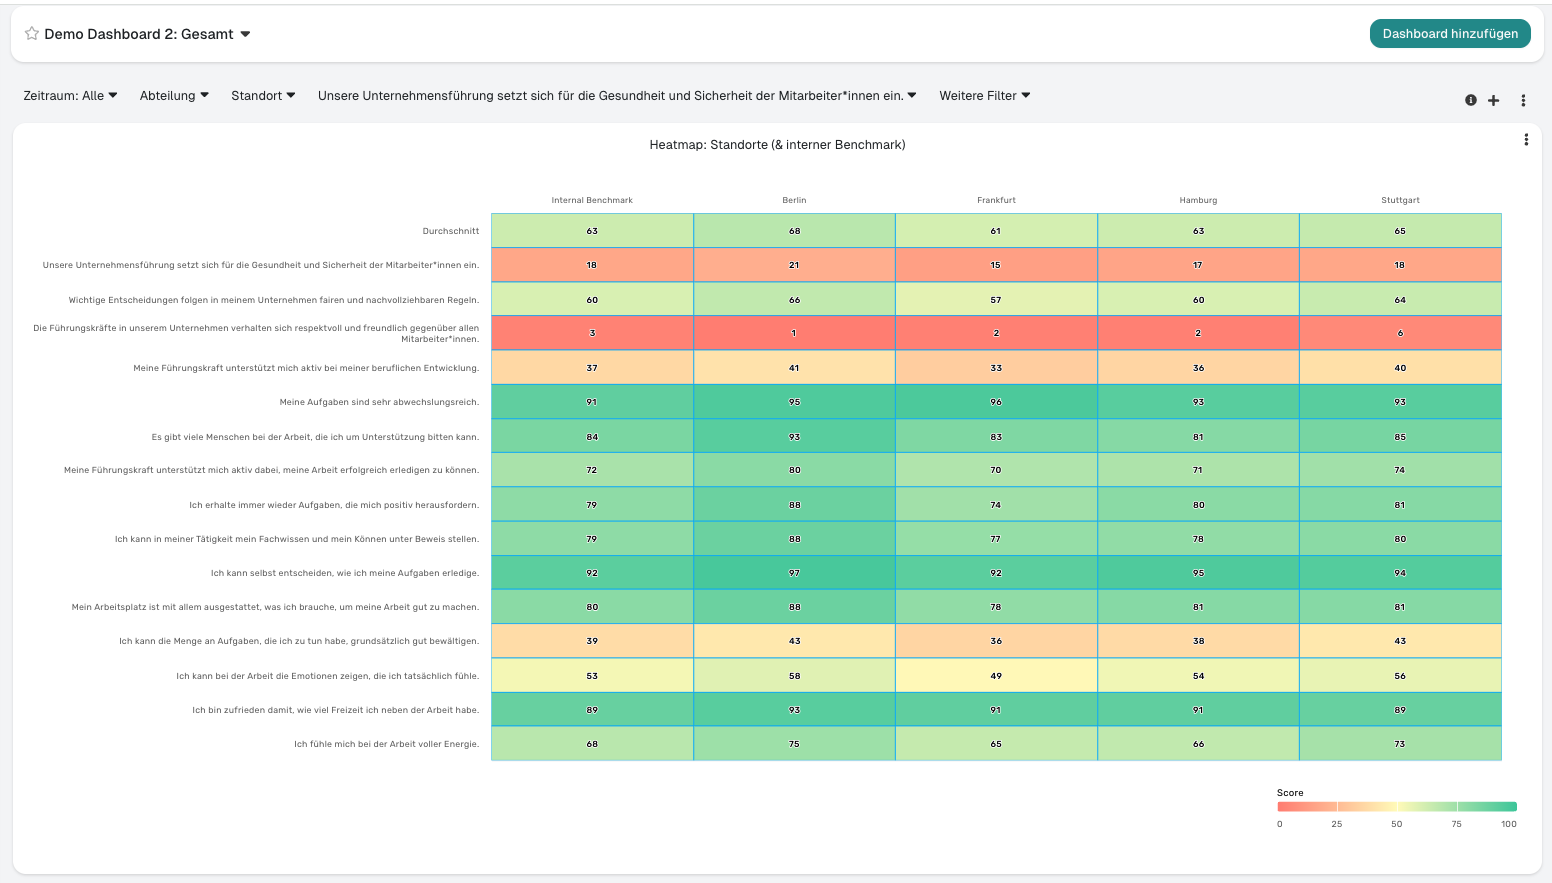Open the Standort filter dropdown
The height and width of the screenshot is (883, 1552).
(263, 96)
